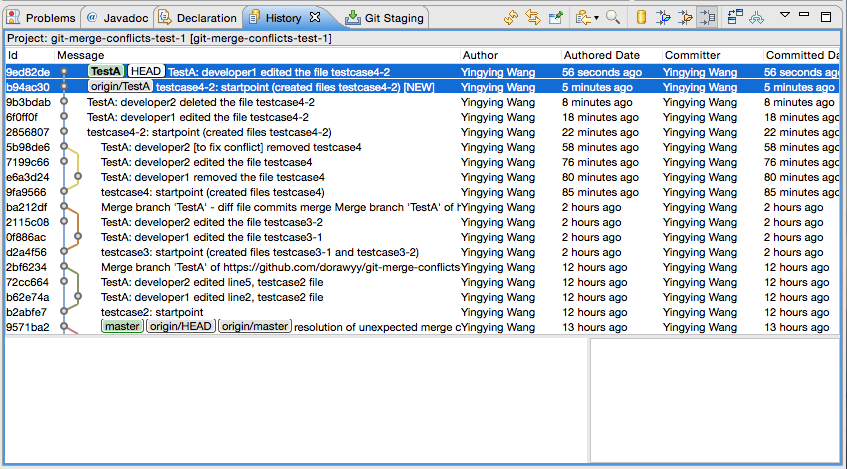
Task: Pin this History view with the pin icon
Action: (555, 18)
